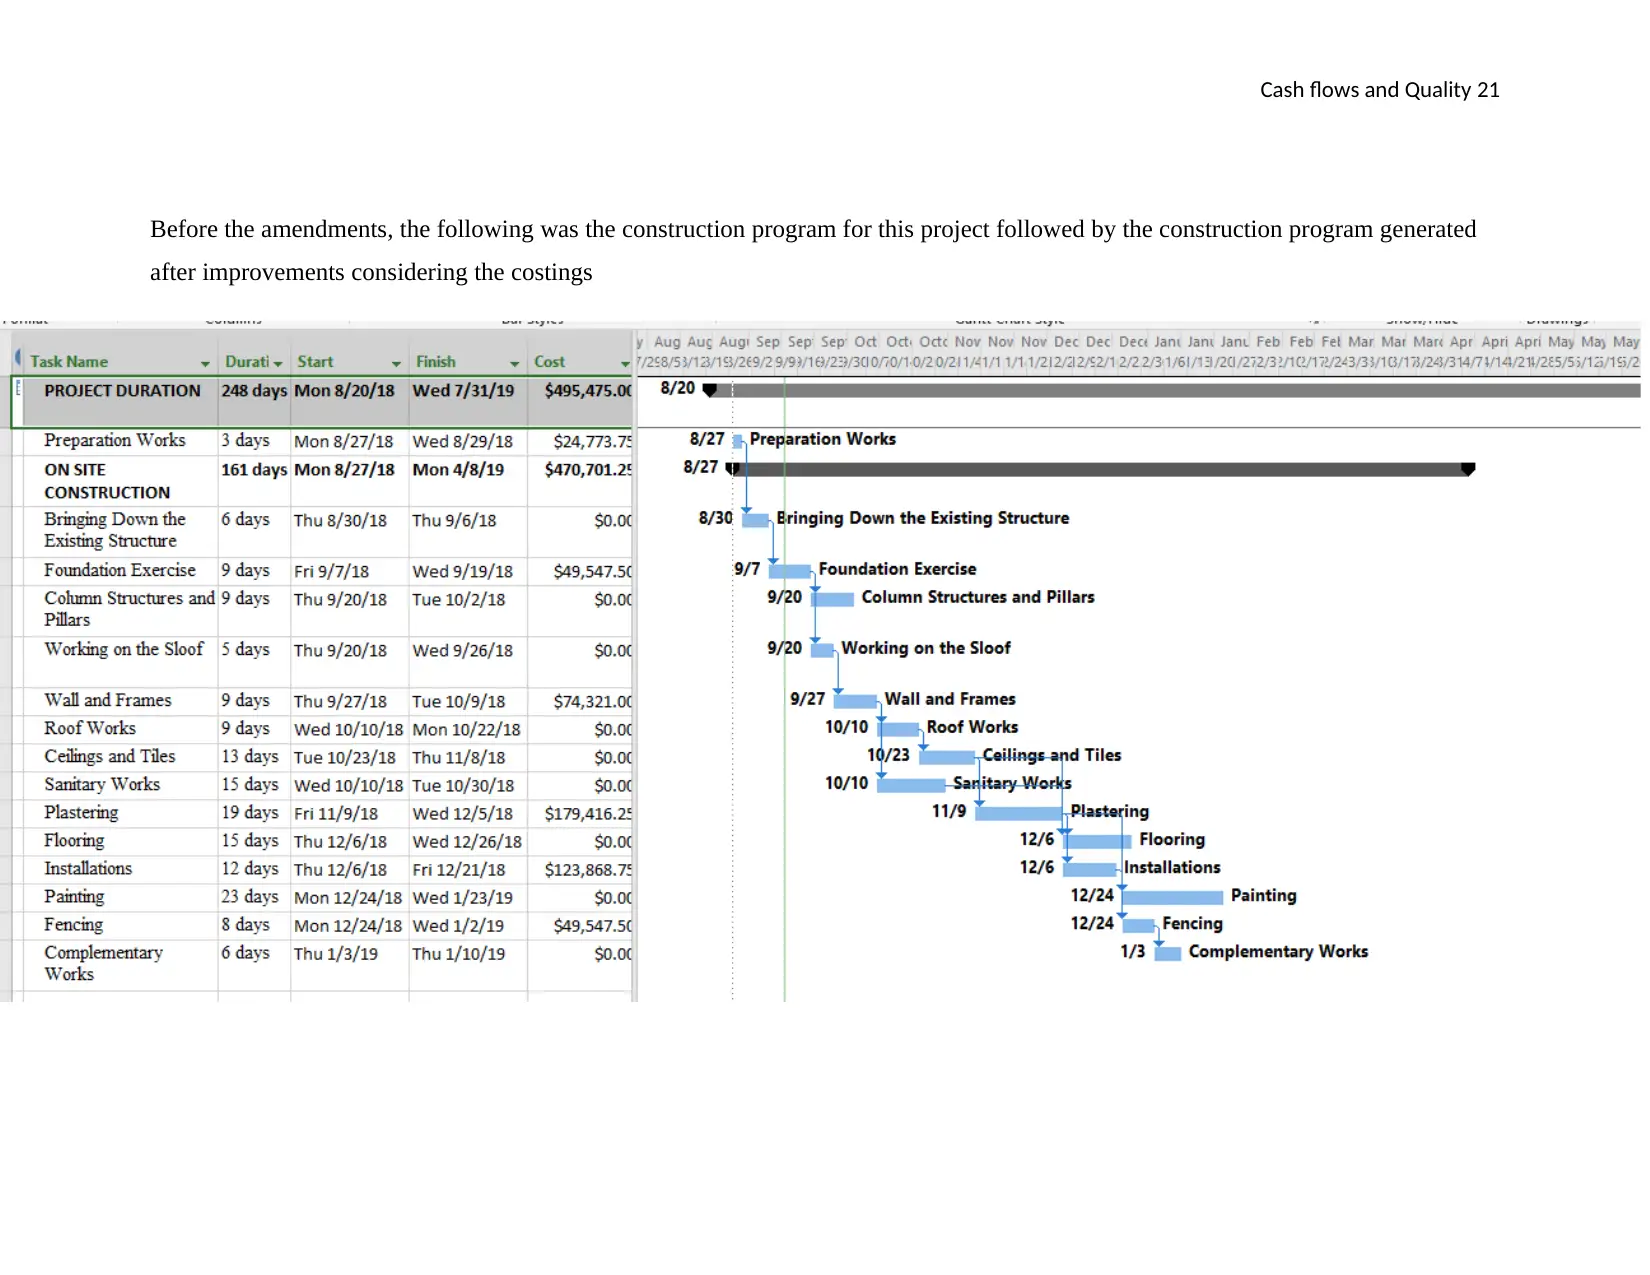Click the Roof Works Gantt bar
This screenshot has height=1275, width=1650.
[x=899, y=729]
